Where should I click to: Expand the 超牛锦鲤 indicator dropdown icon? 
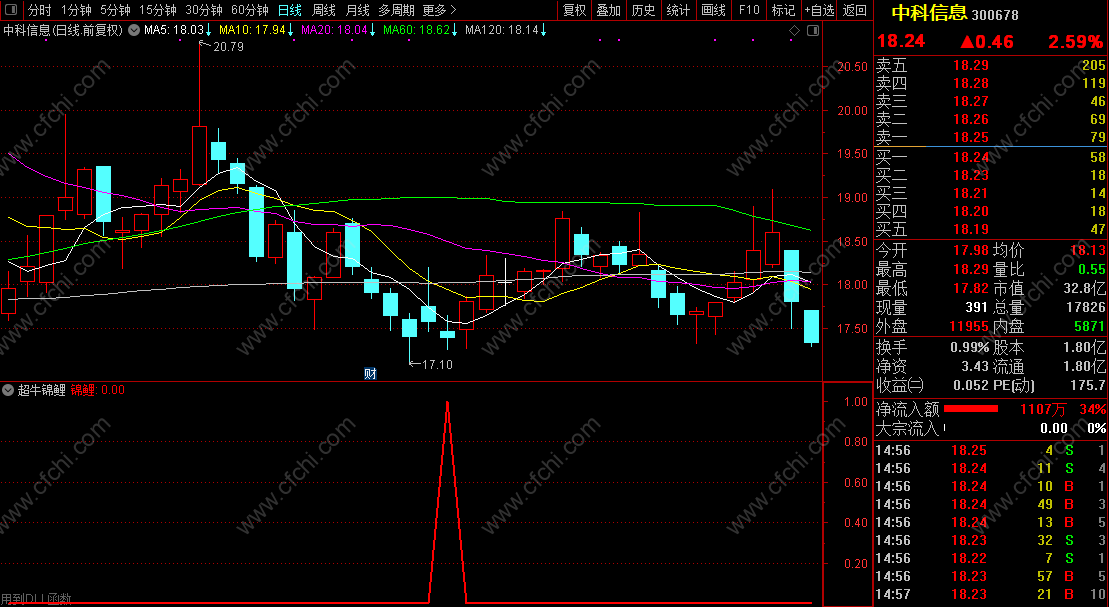8,390
